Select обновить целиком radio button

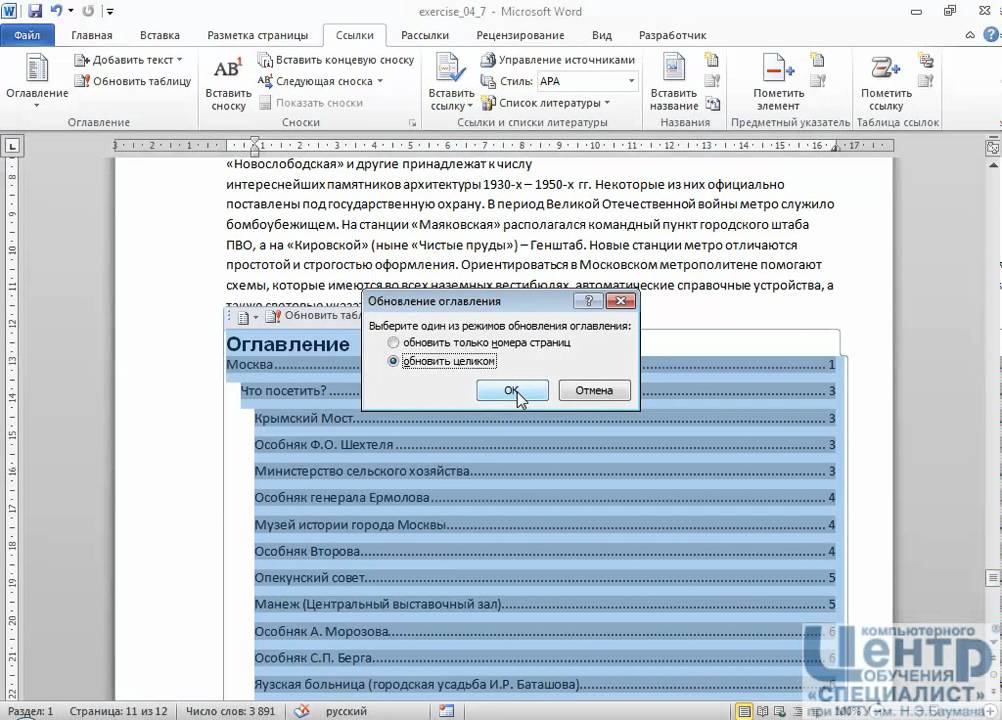pos(393,362)
